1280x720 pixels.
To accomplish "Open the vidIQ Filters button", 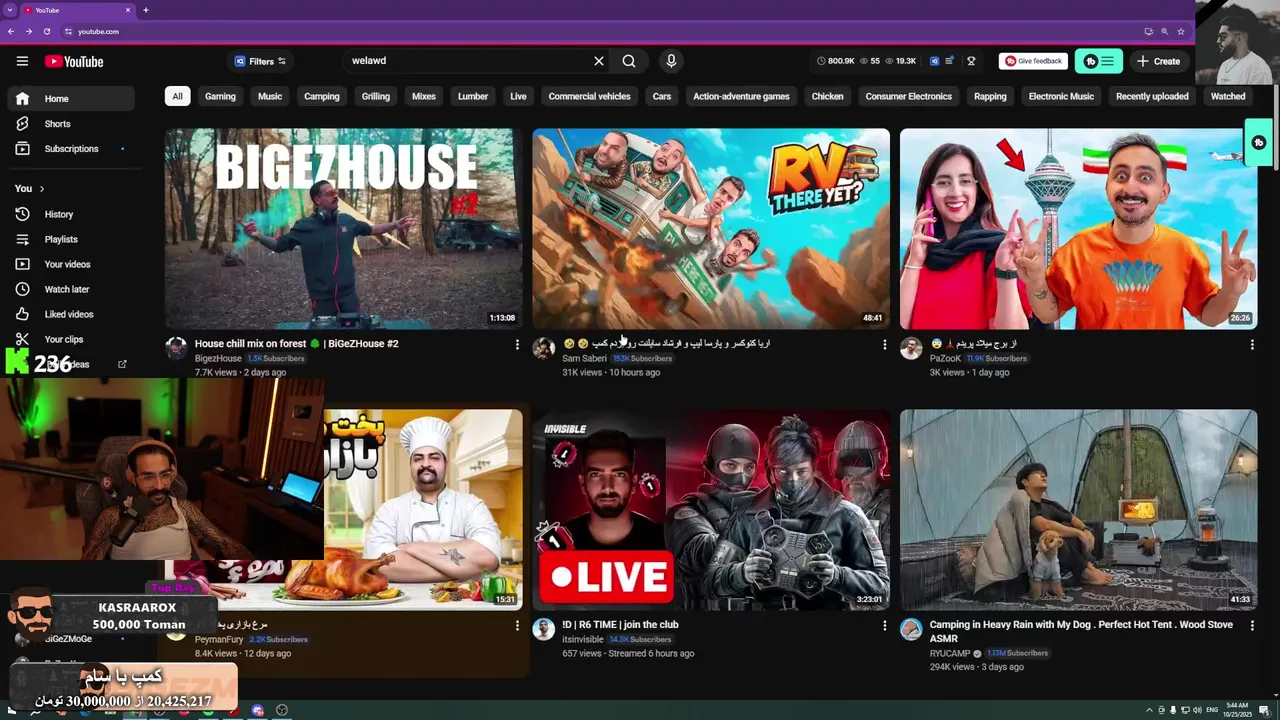I will (260, 61).
